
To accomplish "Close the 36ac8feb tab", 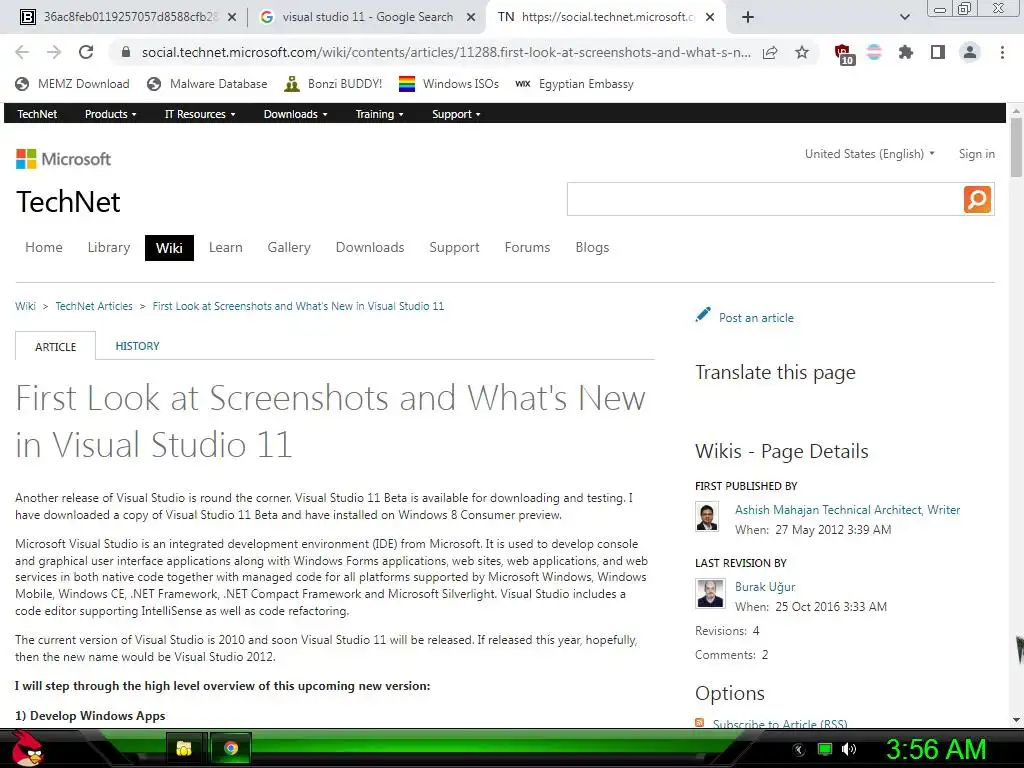I will (x=232, y=17).
